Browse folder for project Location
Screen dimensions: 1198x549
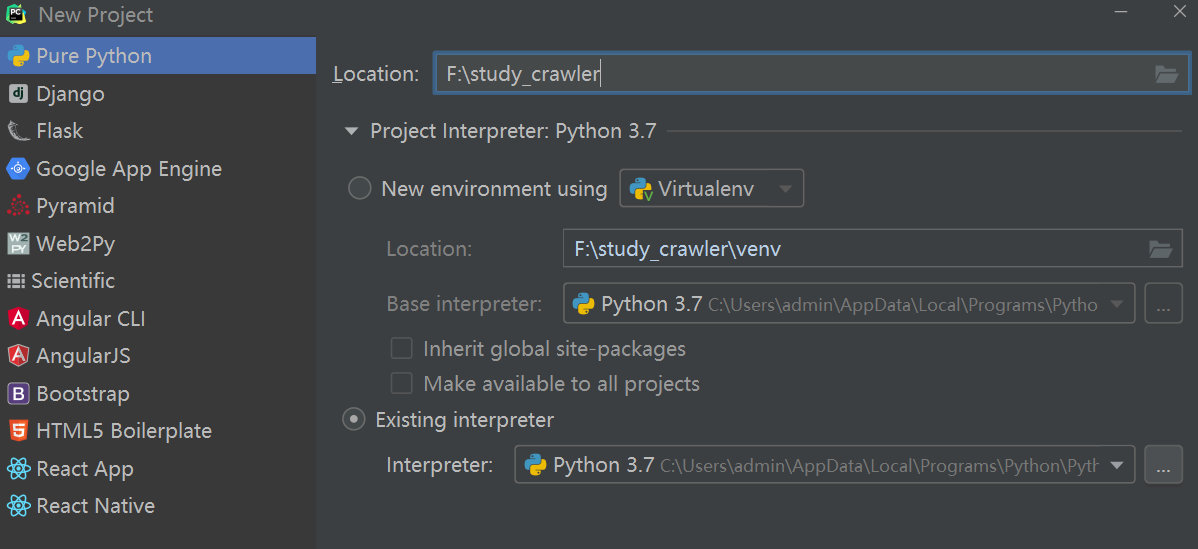(x=1166, y=74)
